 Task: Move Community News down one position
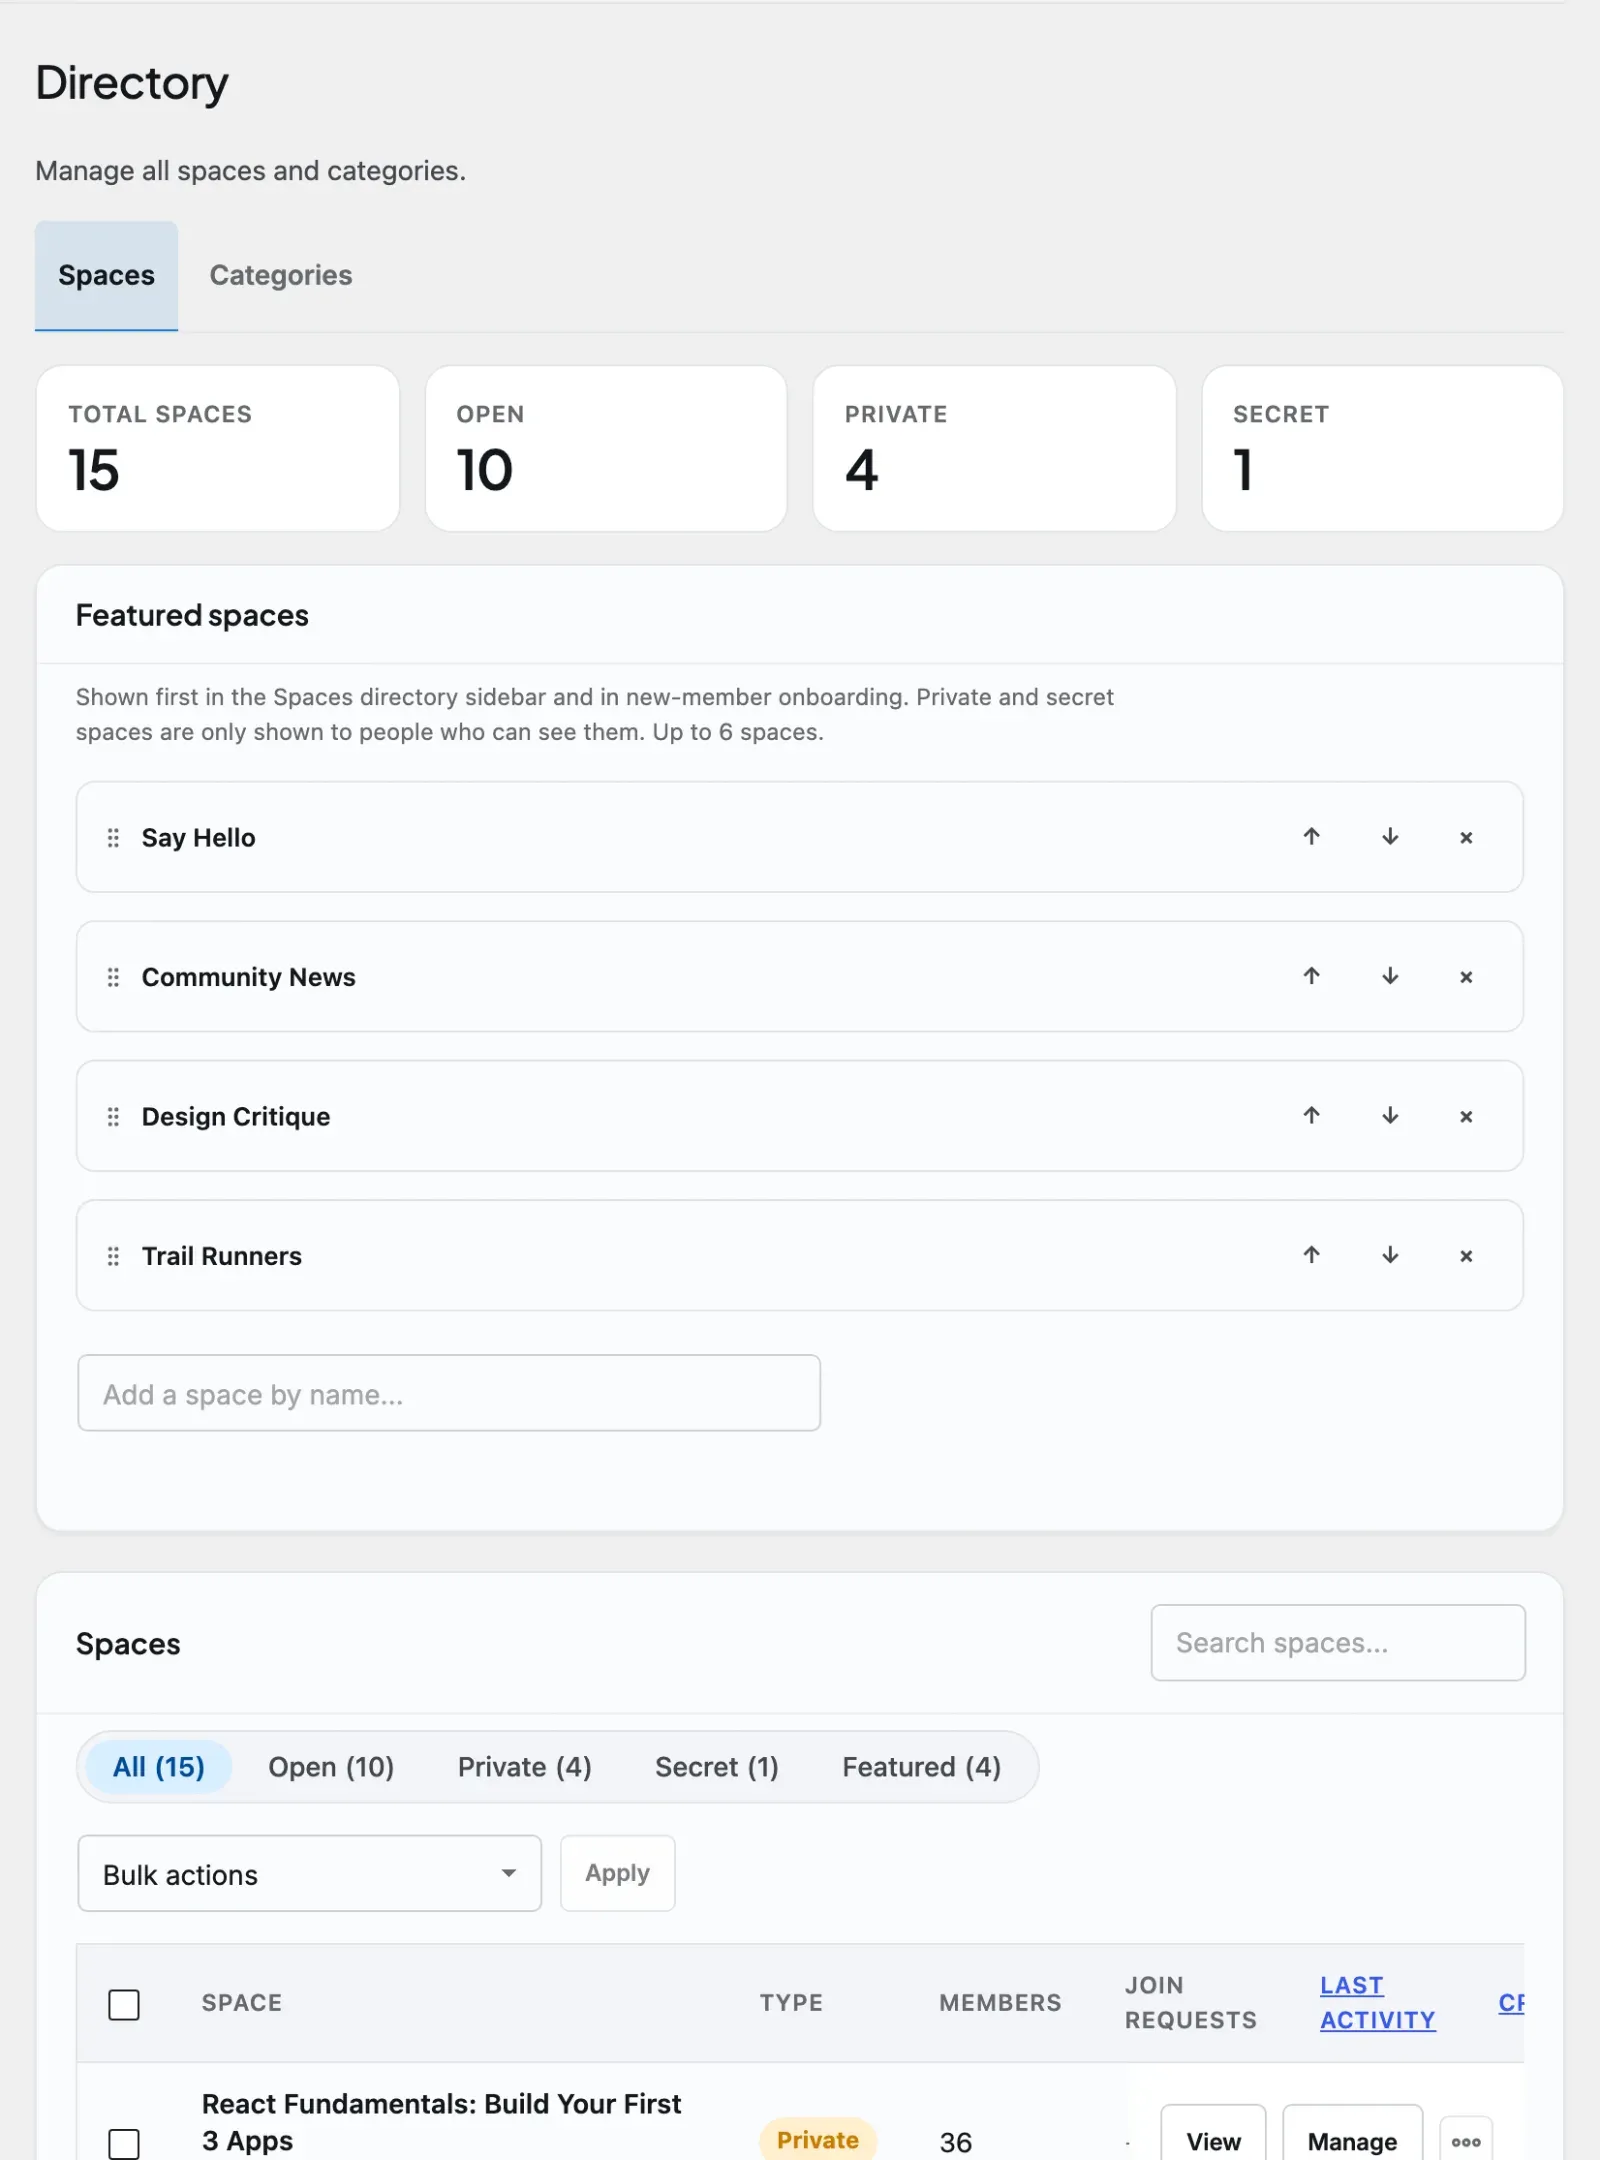pyautogui.click(x=1389, y=976)
